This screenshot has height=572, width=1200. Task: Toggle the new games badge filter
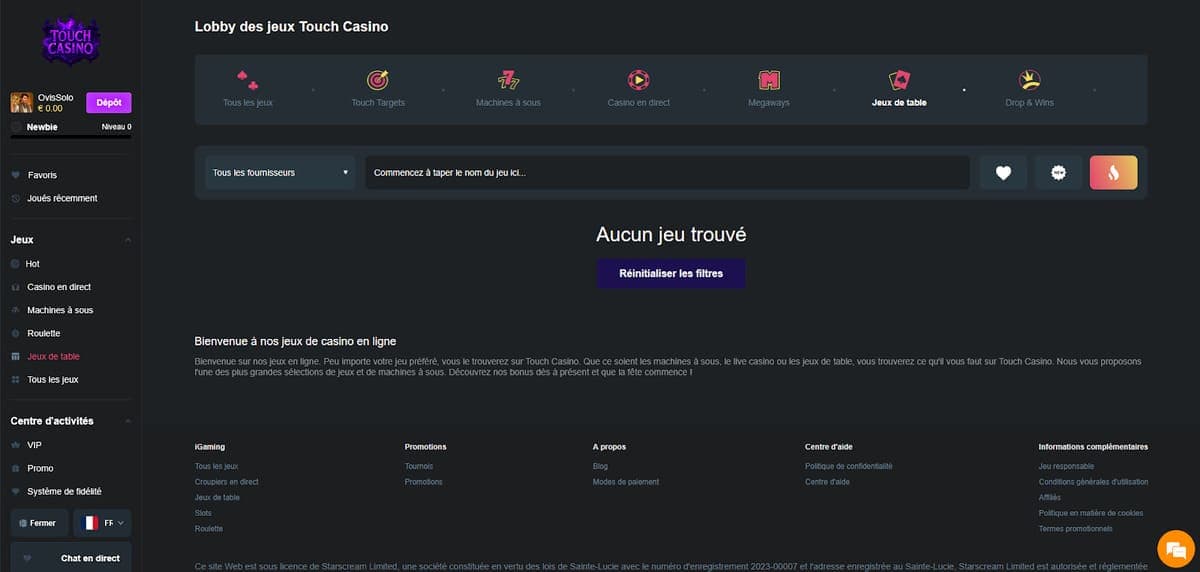[x=1058, y=172]
